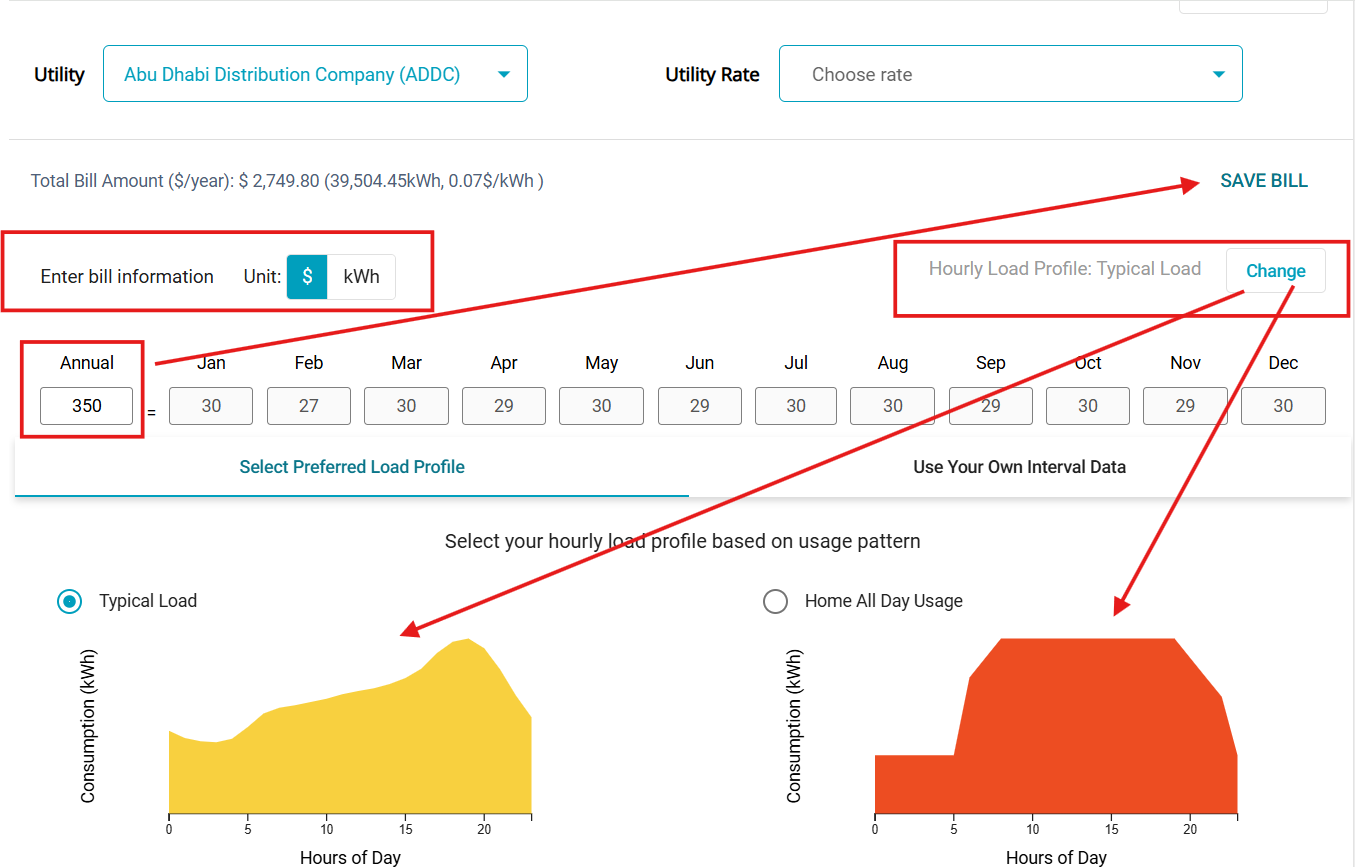
Task: Click the Feb bill input field
Action: [x=309, y=406]
